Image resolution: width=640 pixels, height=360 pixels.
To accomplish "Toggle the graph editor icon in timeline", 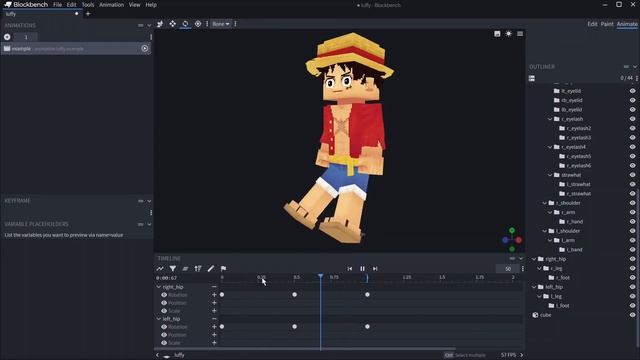I will 160,269.
